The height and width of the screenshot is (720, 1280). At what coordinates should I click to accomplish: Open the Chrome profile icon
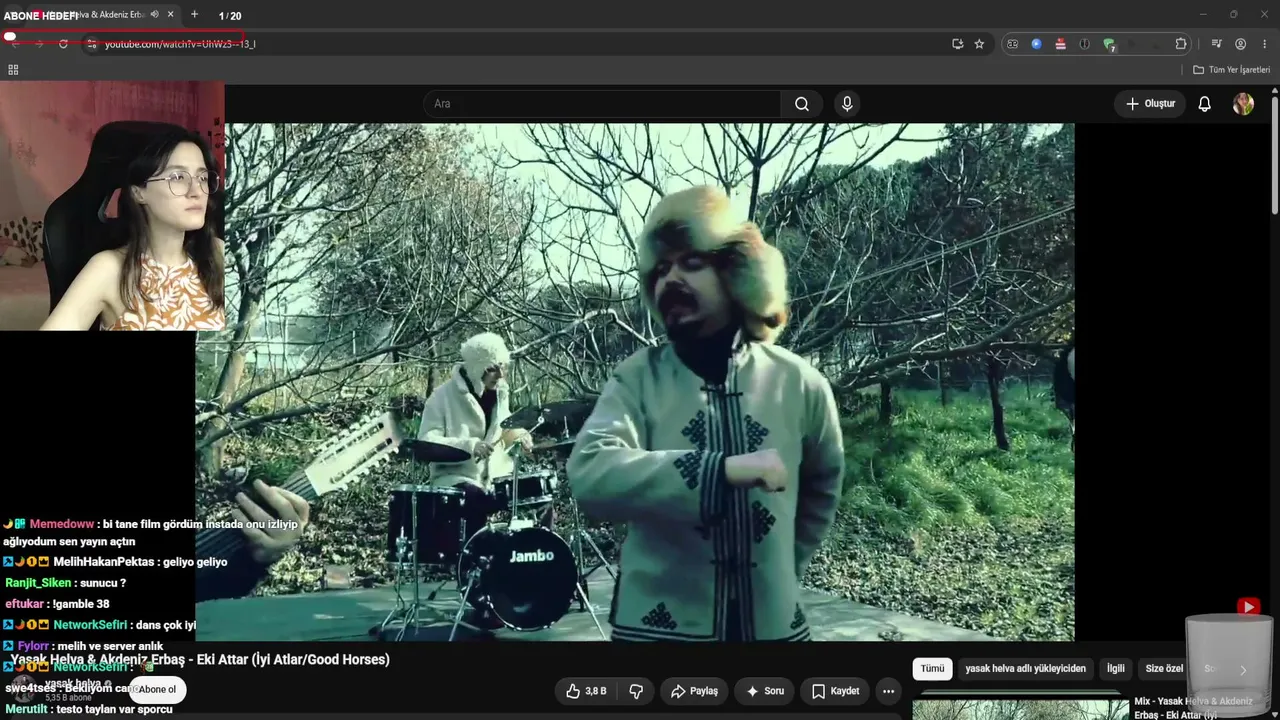1240,44
